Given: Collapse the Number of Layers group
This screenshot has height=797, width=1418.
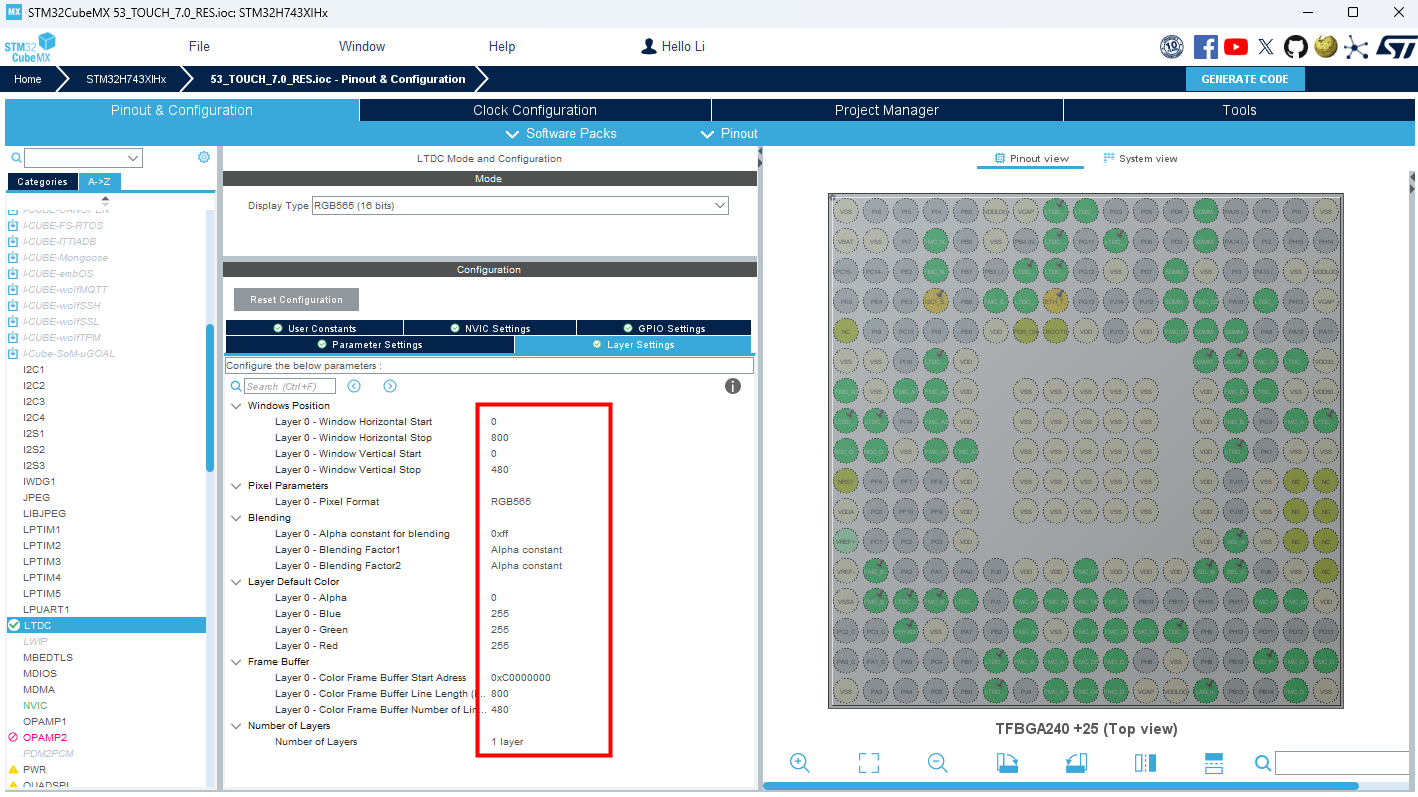Looking at the screenshot, I should pos(237,726).
